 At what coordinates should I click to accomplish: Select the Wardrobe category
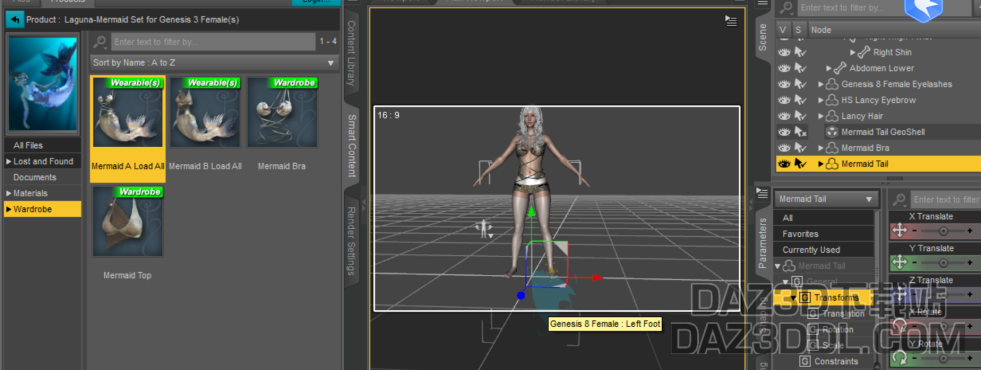pos(43,209)
